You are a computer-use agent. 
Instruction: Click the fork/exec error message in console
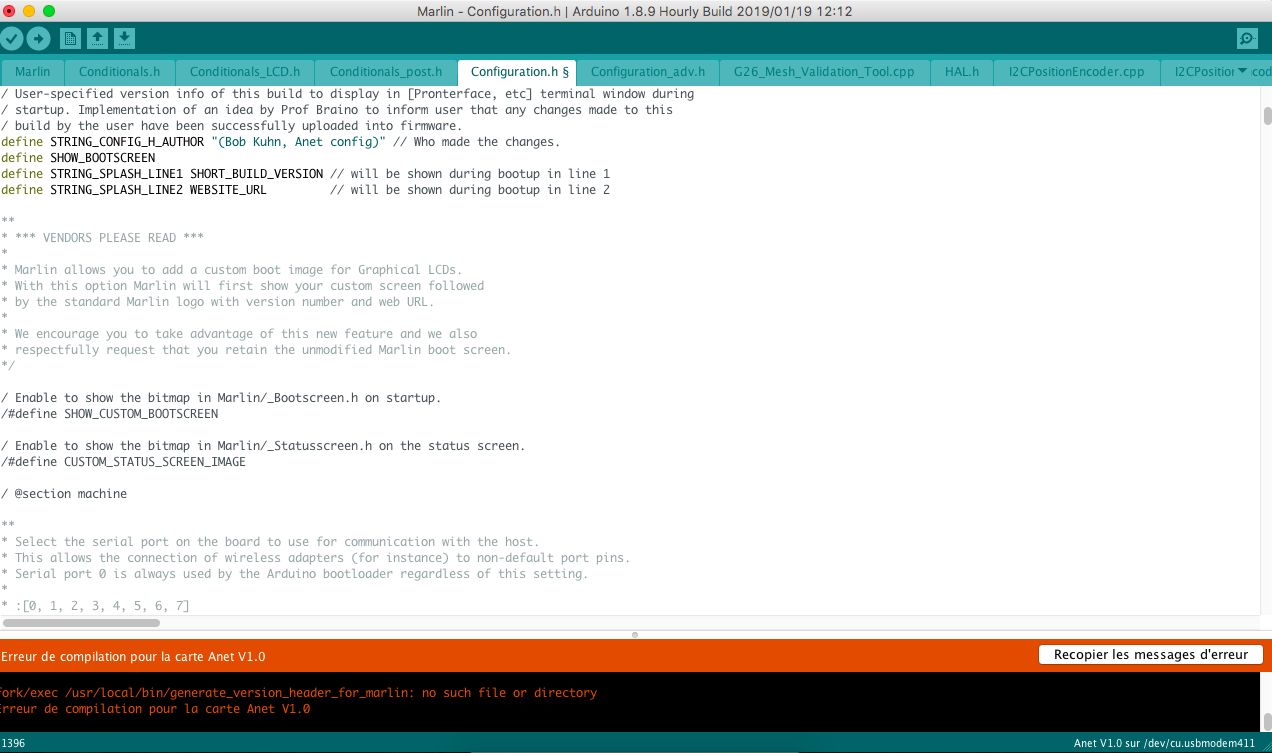298,692
